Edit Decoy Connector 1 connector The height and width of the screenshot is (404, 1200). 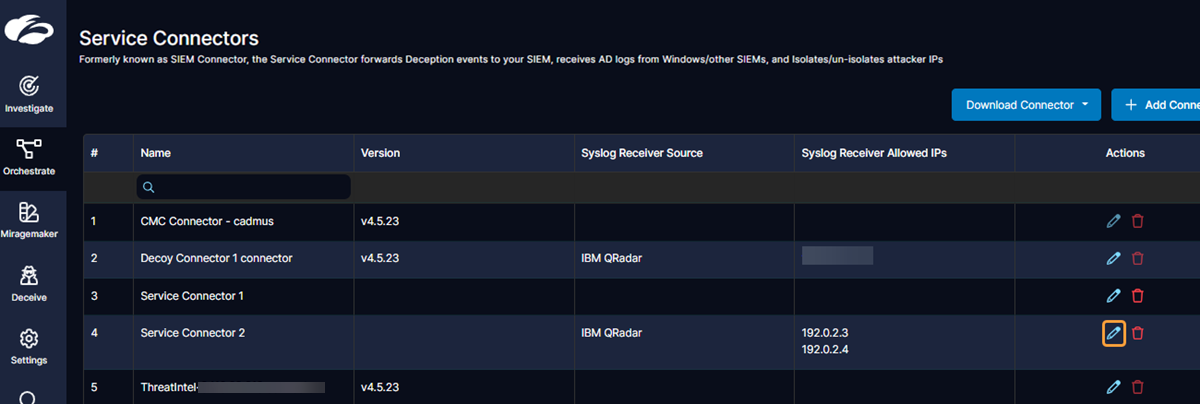[x=1113, y=258]
